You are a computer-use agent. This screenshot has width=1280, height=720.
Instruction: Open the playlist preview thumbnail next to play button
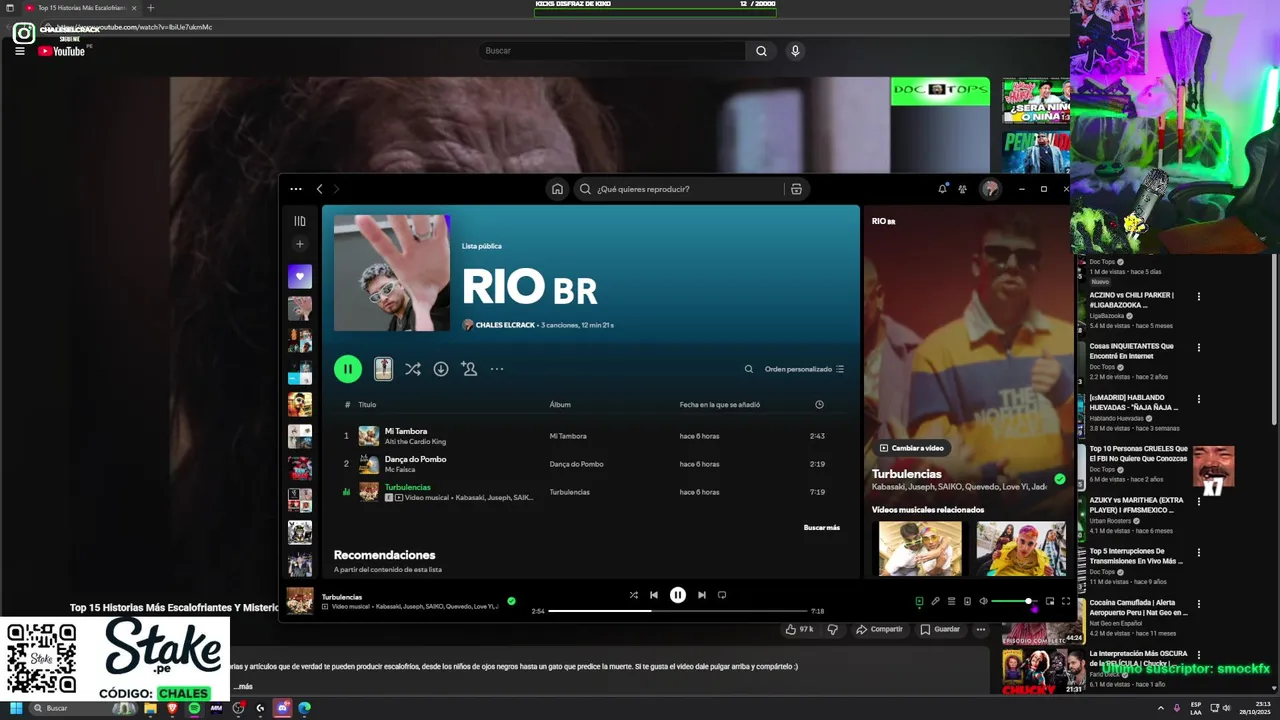[383, 369]
